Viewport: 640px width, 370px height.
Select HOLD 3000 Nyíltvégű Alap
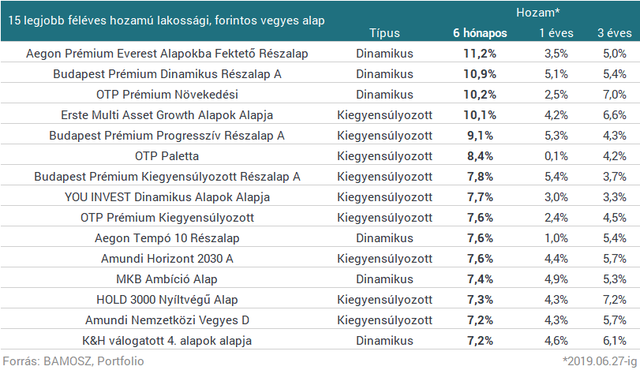167,299
